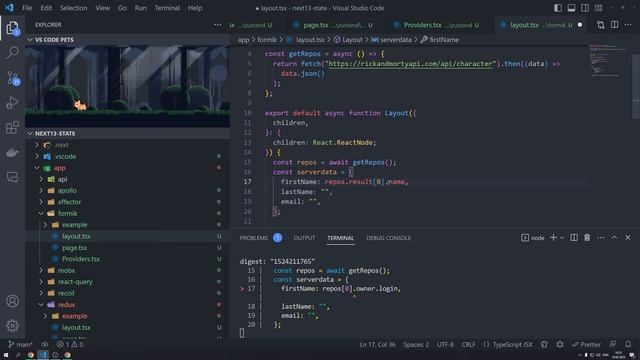640x360 pixels.
Task: Toggle primary side bar visibility
Action: (x=558, y=8)
